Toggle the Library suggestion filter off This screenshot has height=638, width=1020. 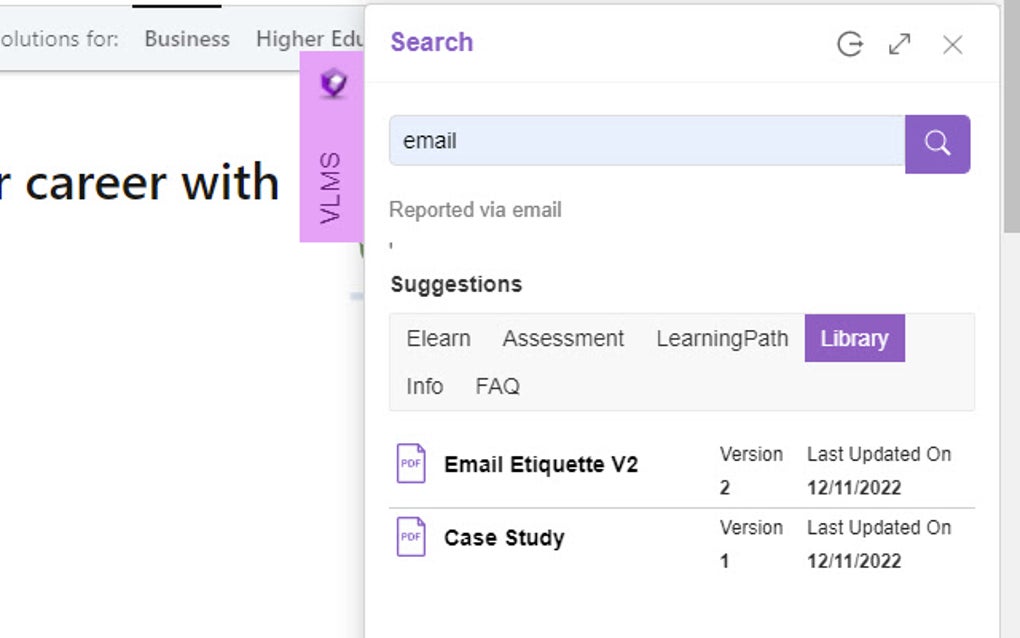tap(854, 338)
